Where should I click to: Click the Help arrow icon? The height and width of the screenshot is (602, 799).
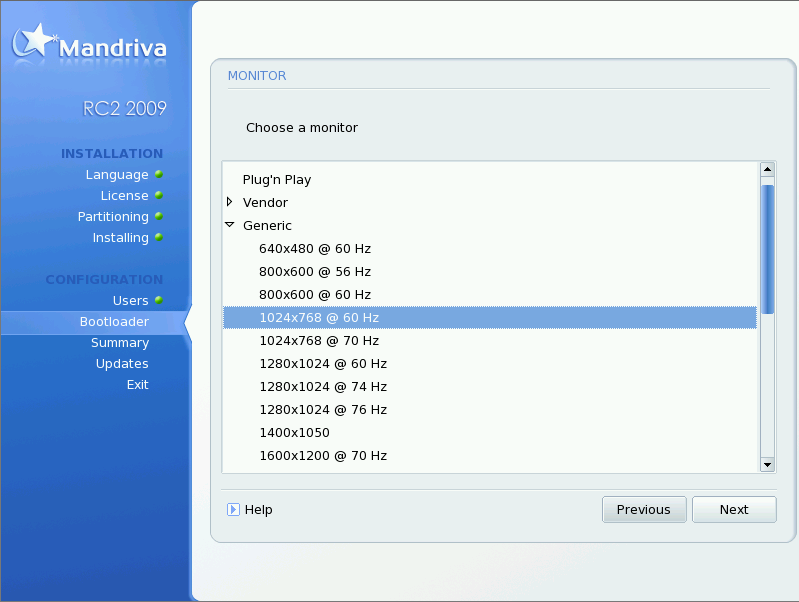pos(233,509)
